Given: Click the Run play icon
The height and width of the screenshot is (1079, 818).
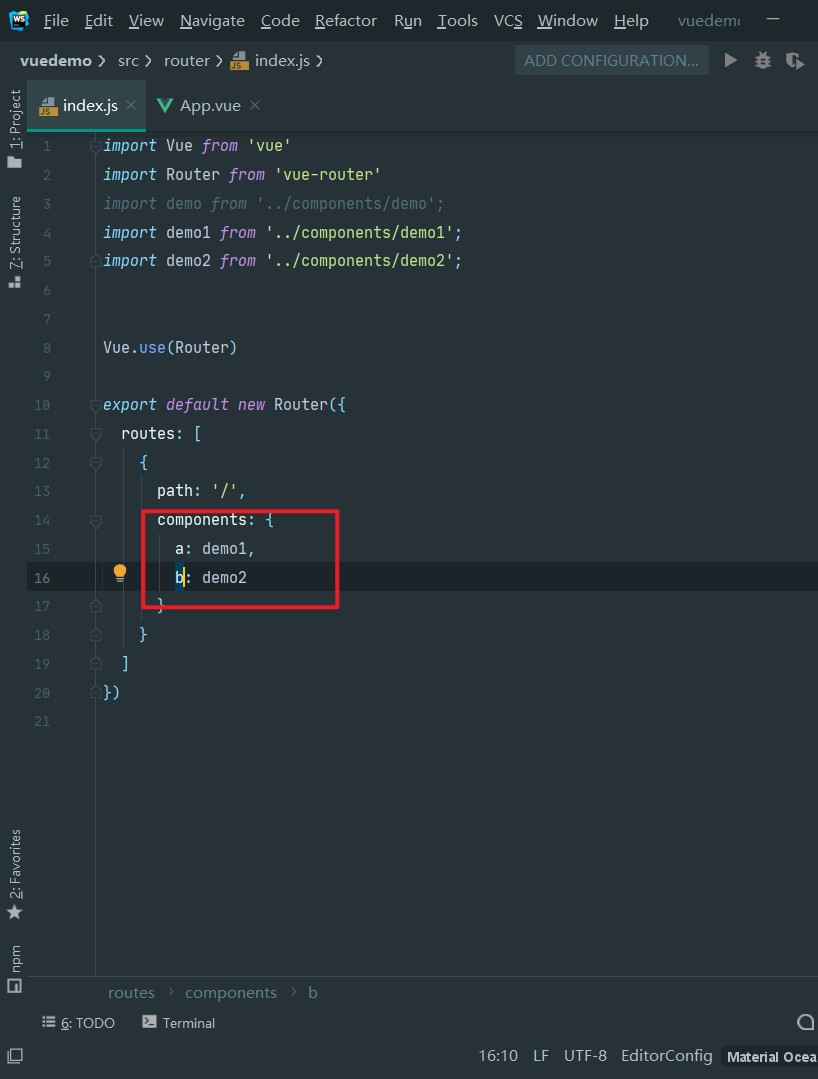Looking at the screenshot, I should point(731,61).
